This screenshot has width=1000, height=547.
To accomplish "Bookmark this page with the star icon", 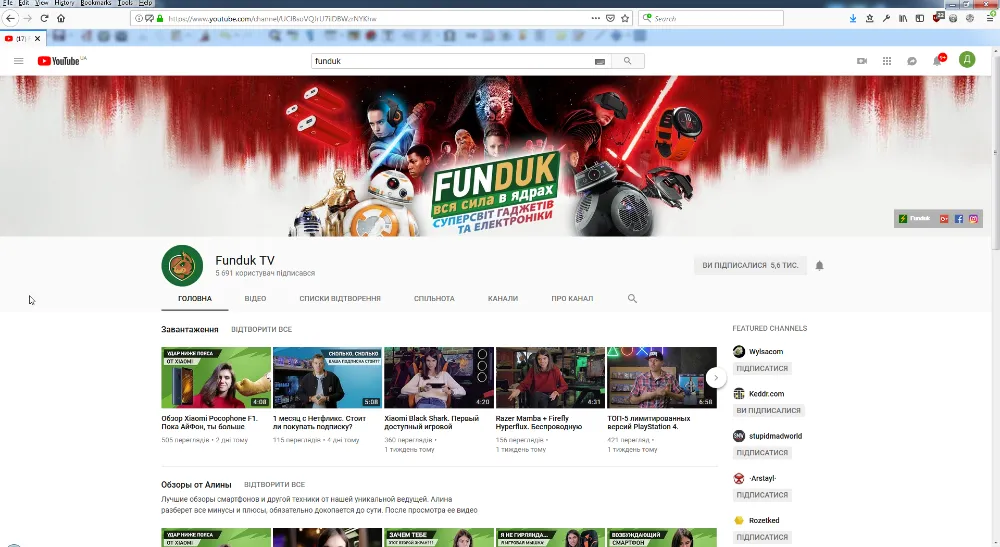I will click(625, 18).
